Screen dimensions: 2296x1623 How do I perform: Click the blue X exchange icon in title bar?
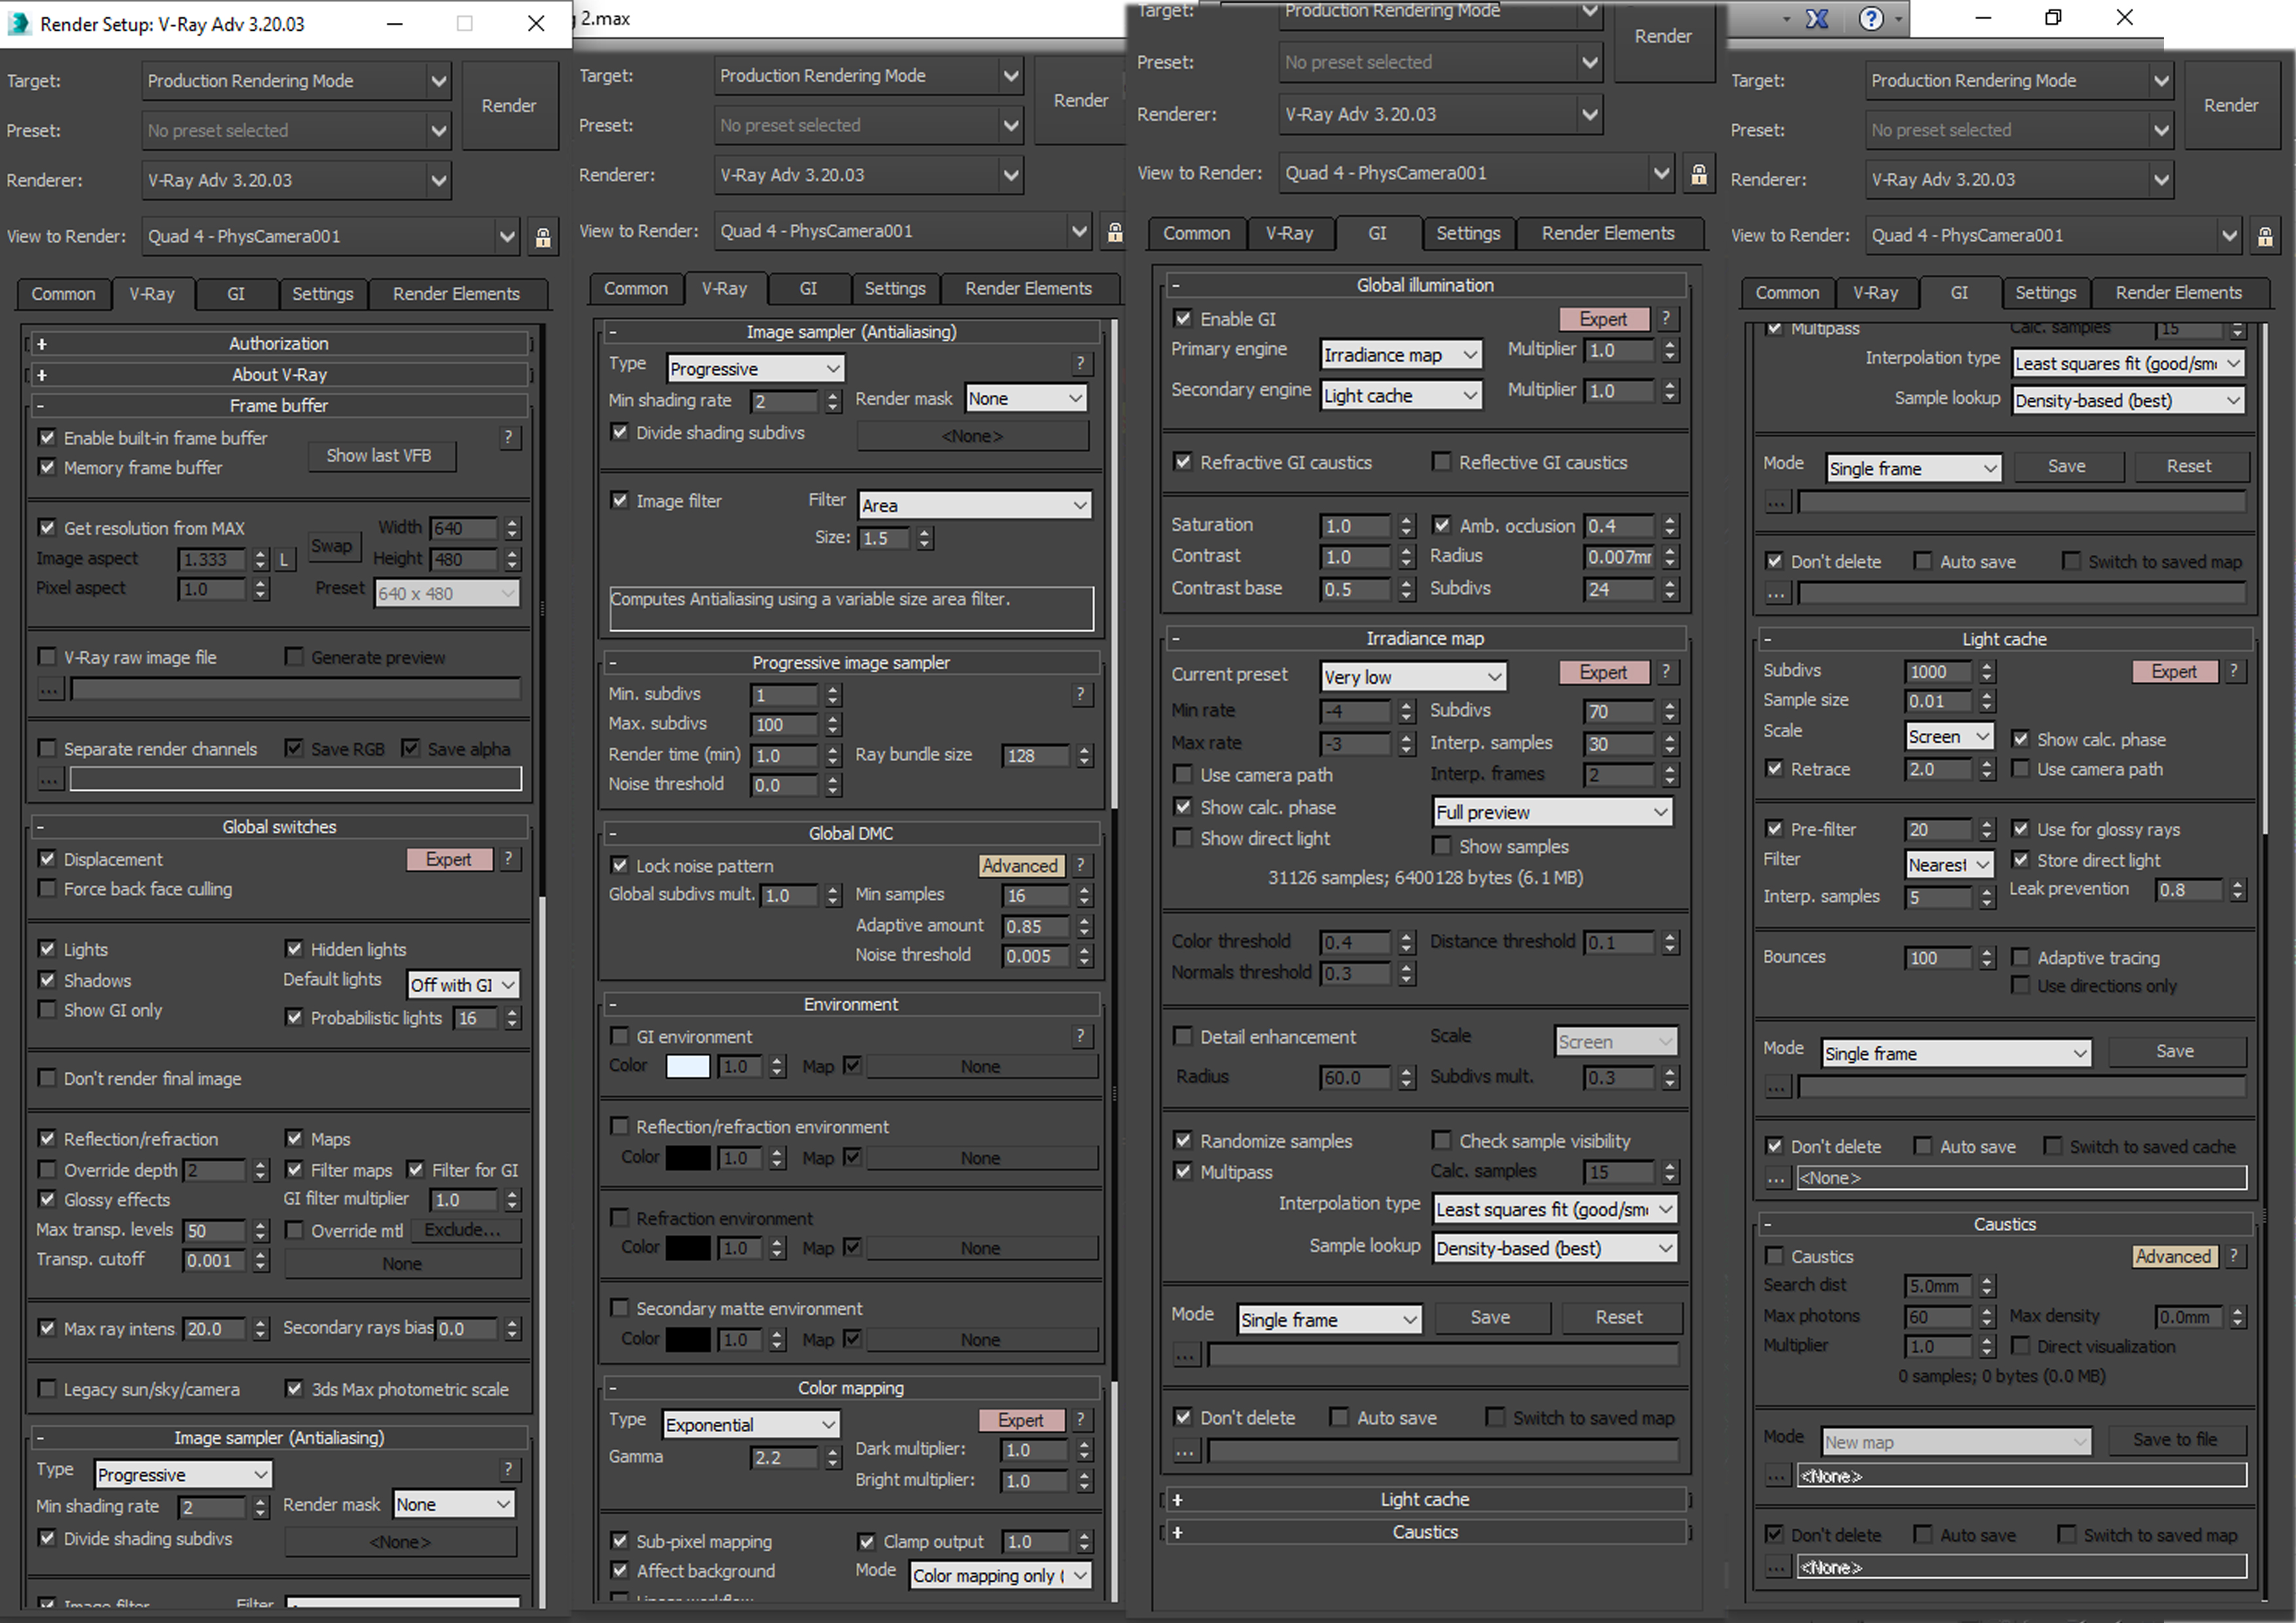click(1817, 18)
